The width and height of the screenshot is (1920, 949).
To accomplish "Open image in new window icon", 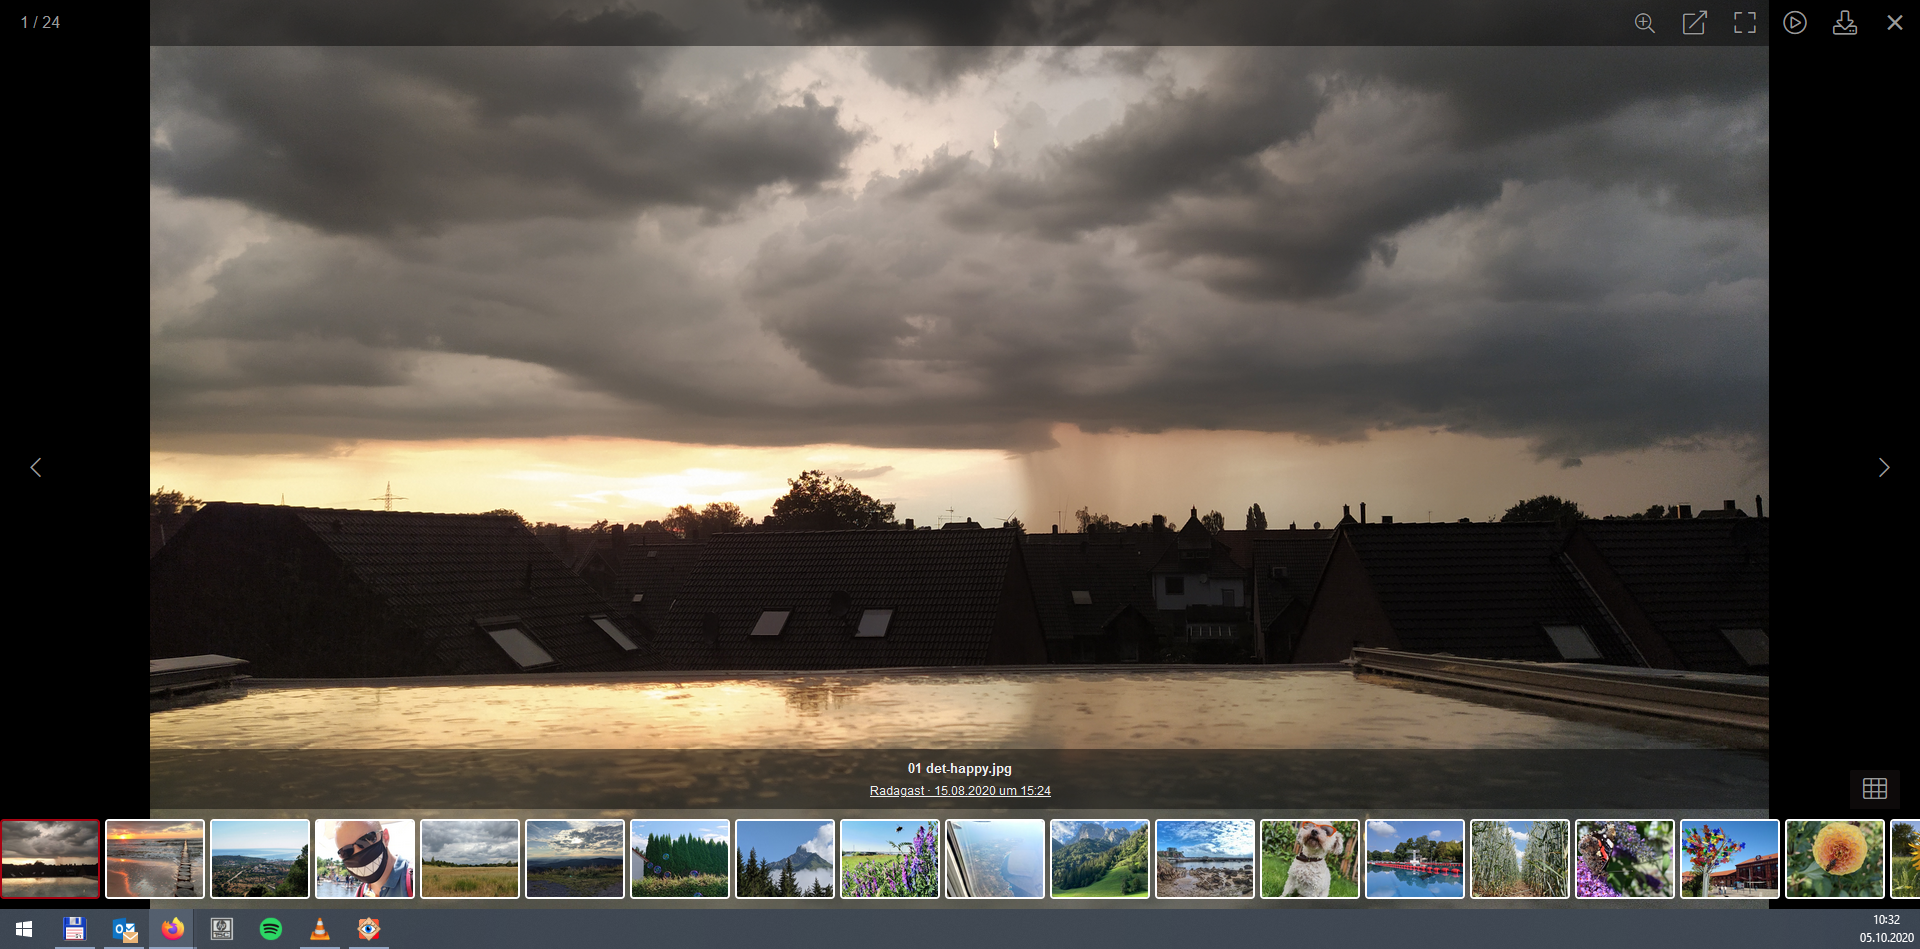I will [1694, 23].
